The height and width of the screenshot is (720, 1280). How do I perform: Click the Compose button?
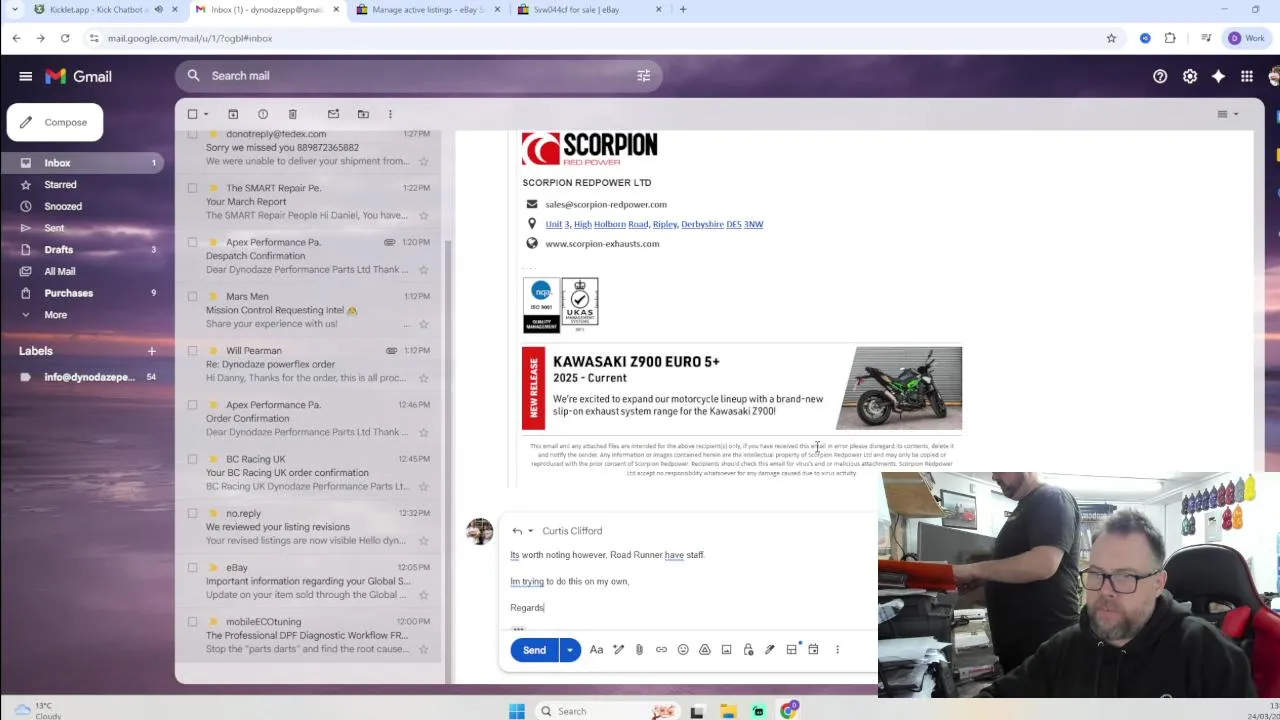click(x=55, y=122)
